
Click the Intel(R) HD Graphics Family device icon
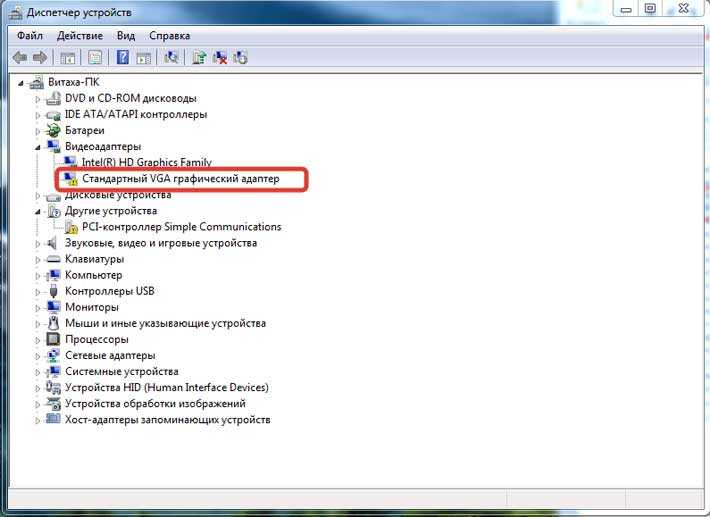(70, 162)
